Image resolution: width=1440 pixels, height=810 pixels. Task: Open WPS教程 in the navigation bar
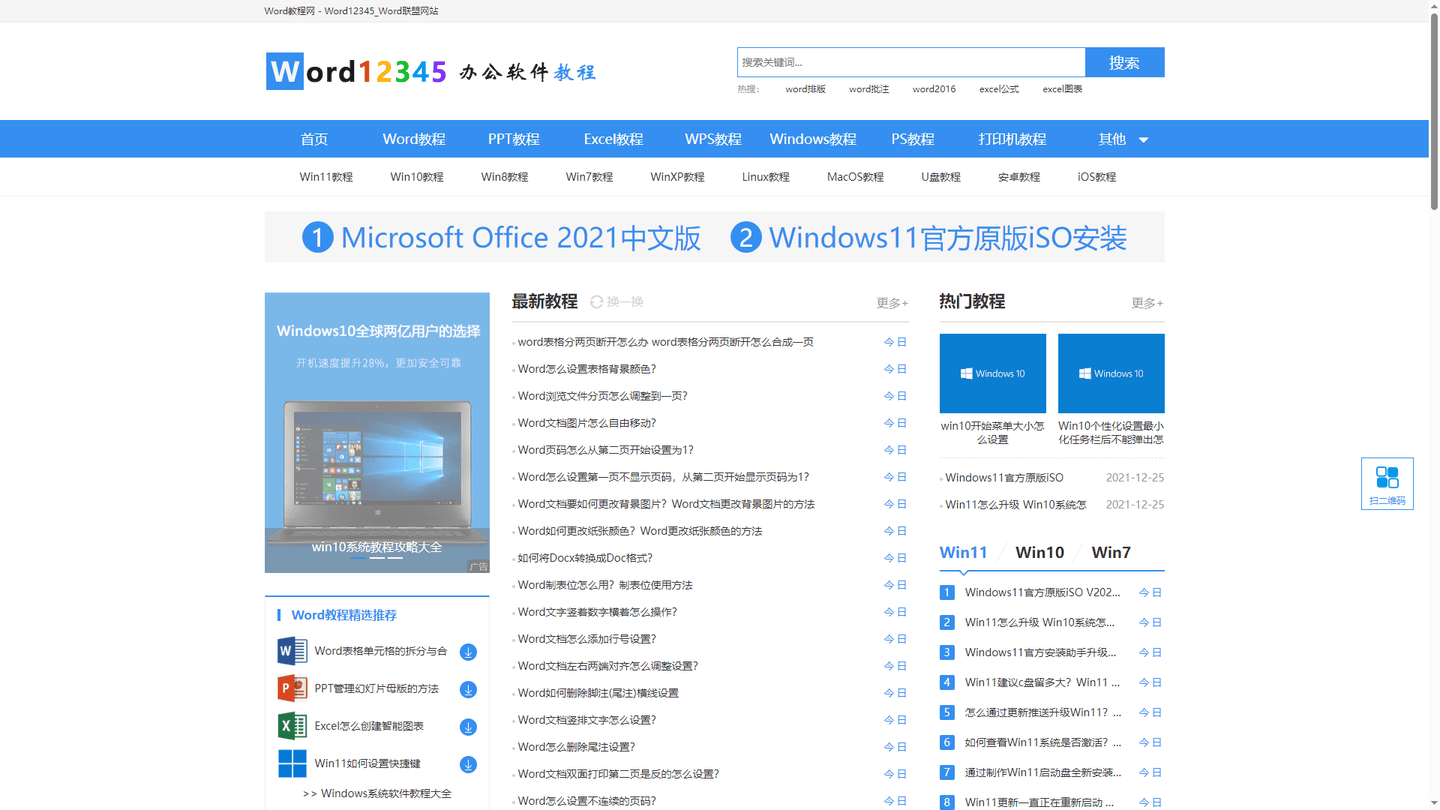[713, 139]
